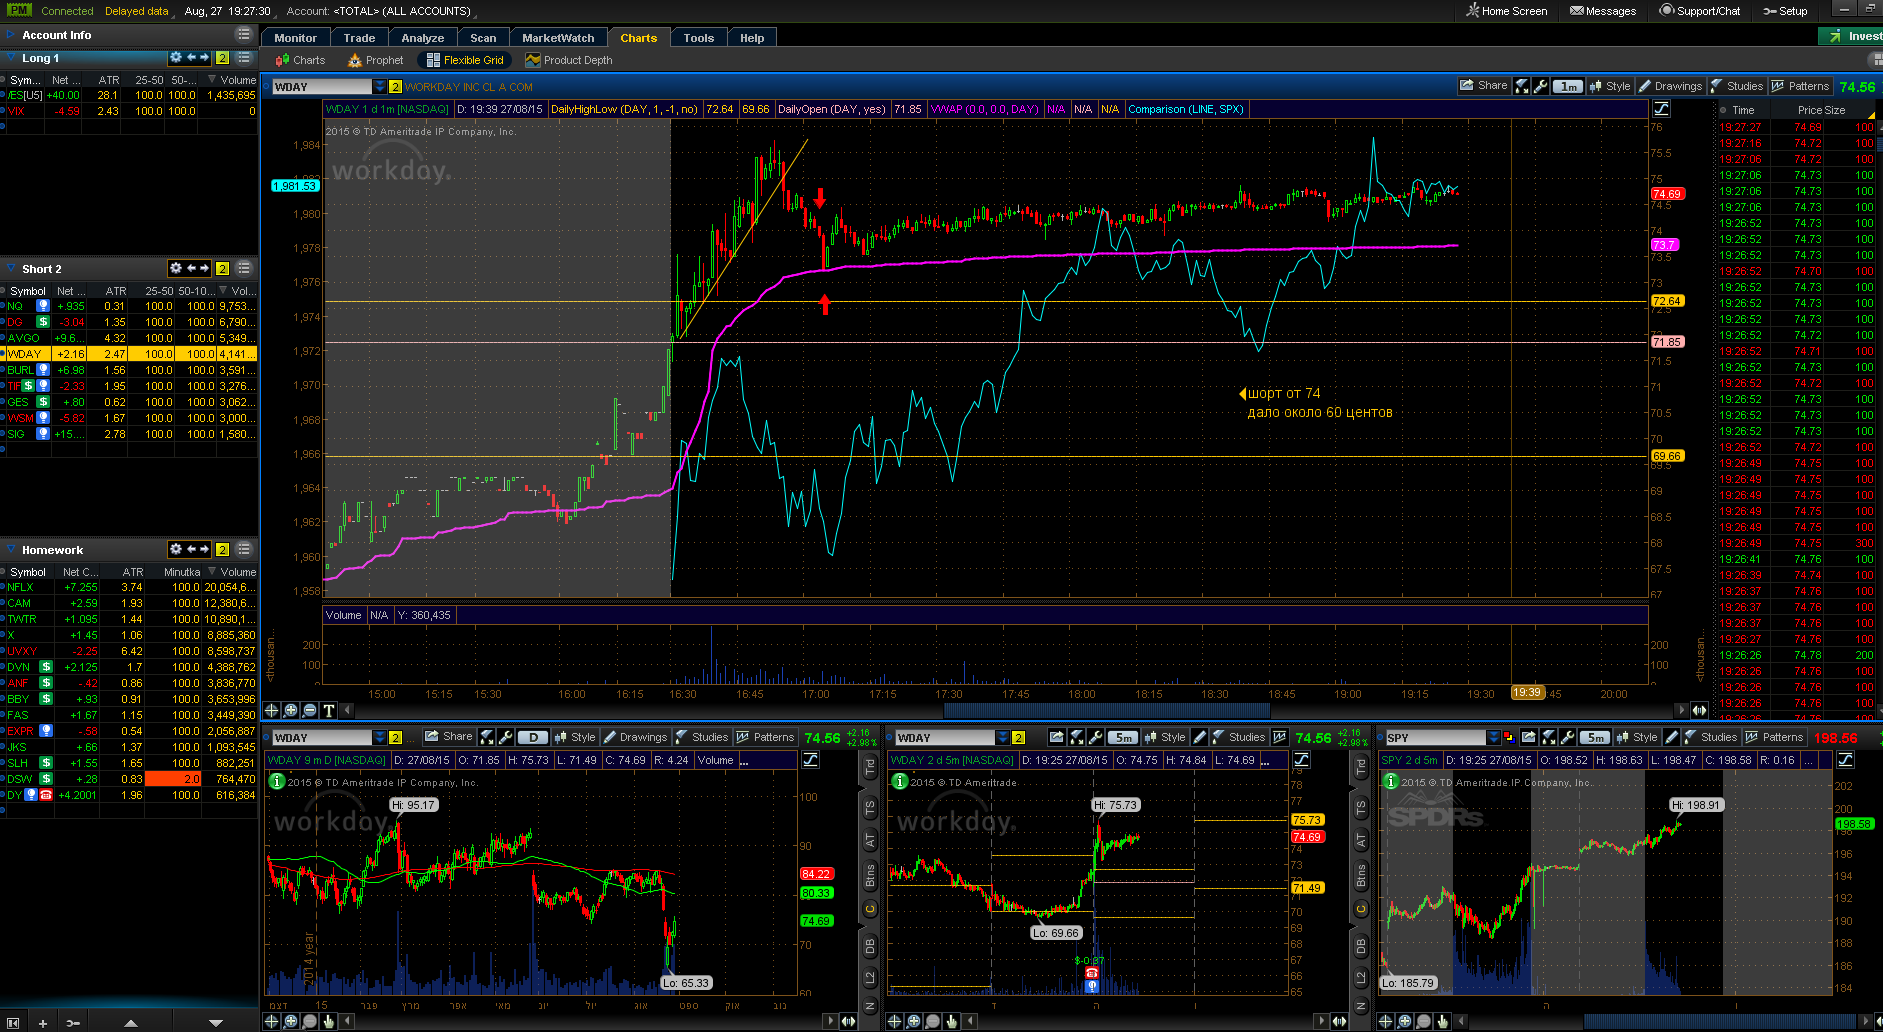Select the Flexible Grid sub-tab

[x=465, y=60]
